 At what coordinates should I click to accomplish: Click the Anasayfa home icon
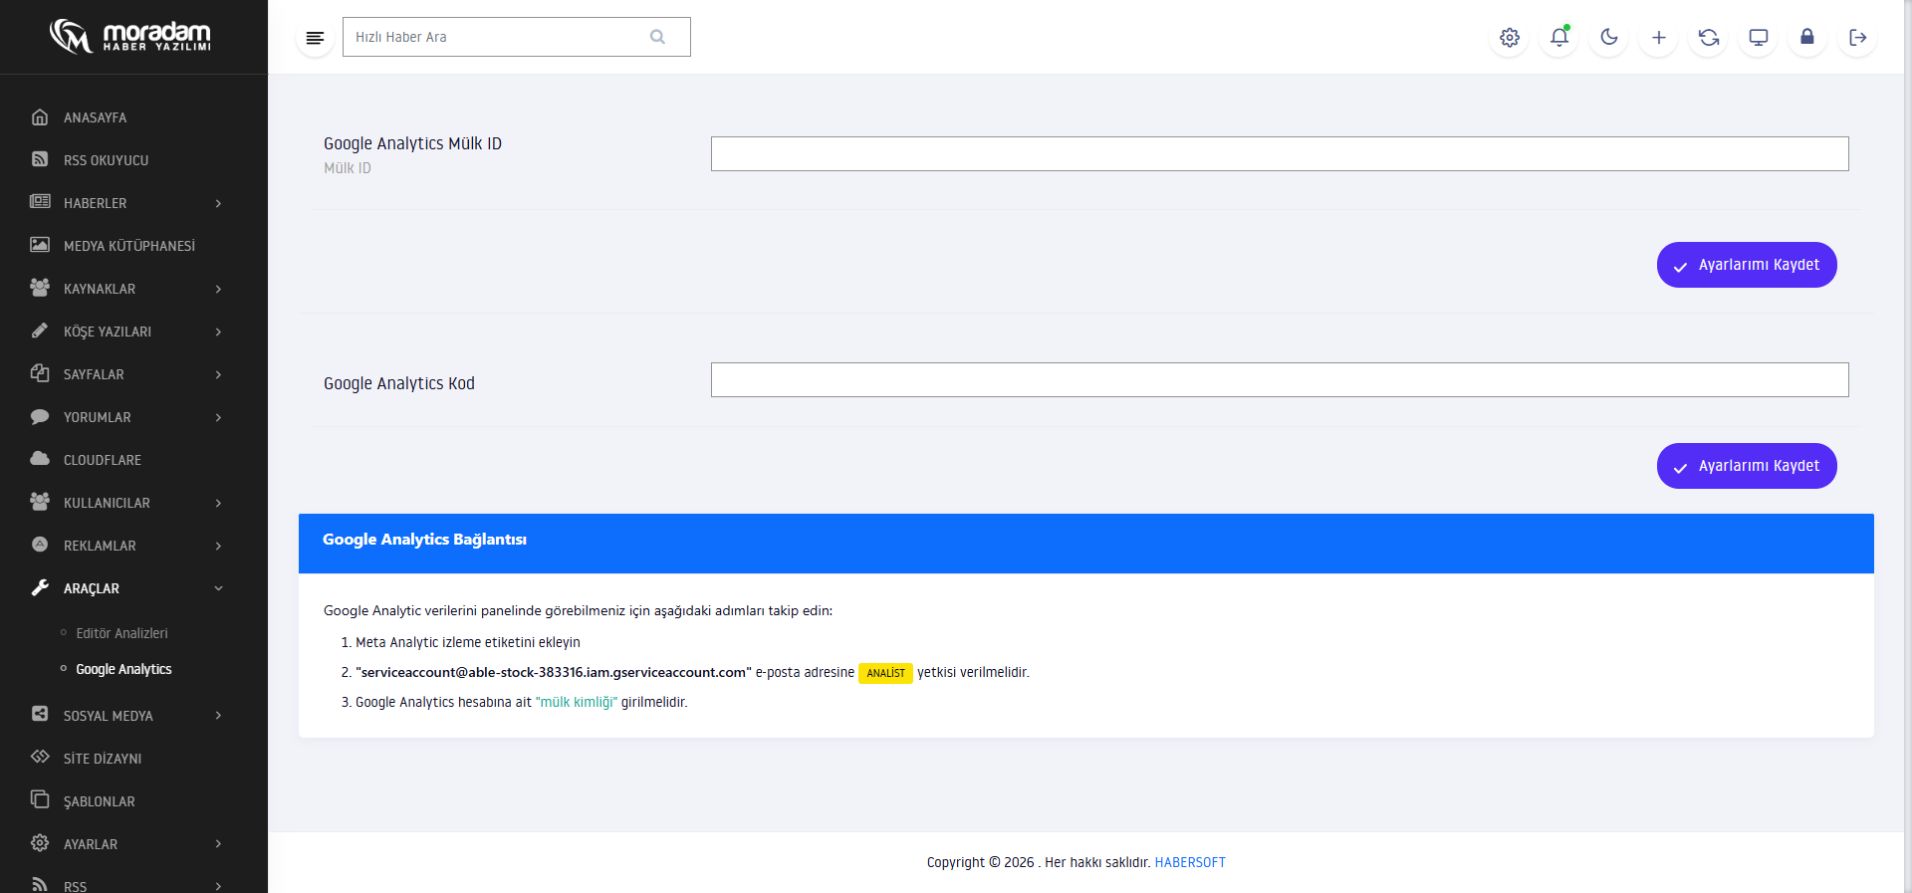point(40,117)
